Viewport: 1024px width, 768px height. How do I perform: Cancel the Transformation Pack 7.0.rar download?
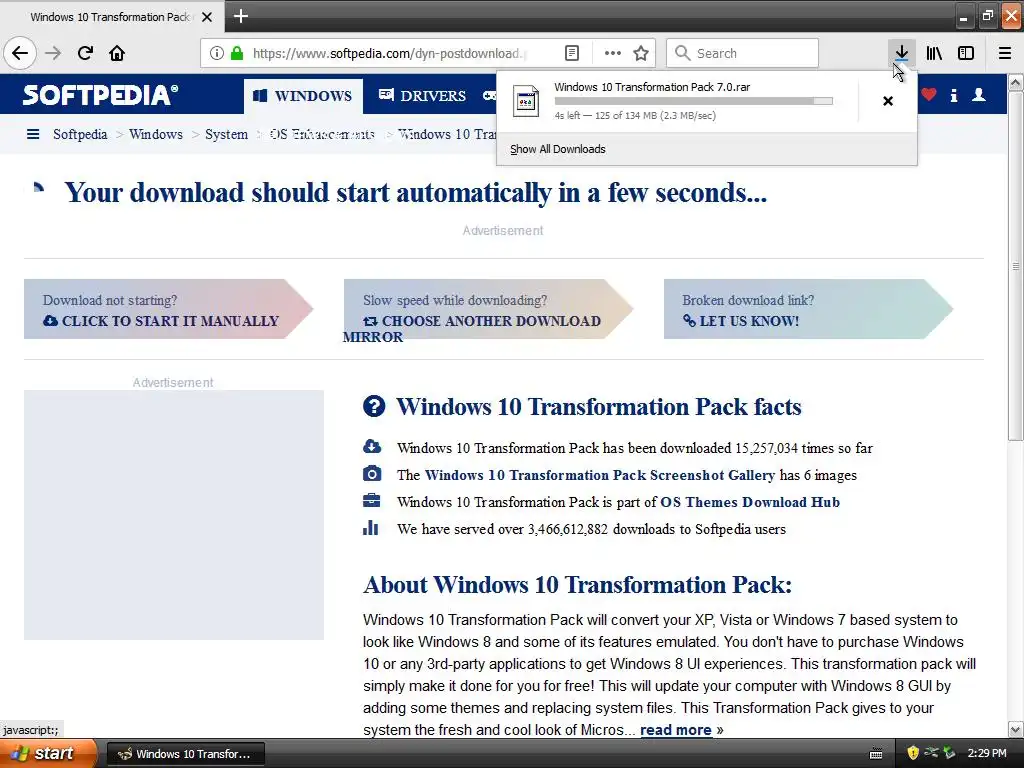tap(888, 101)
